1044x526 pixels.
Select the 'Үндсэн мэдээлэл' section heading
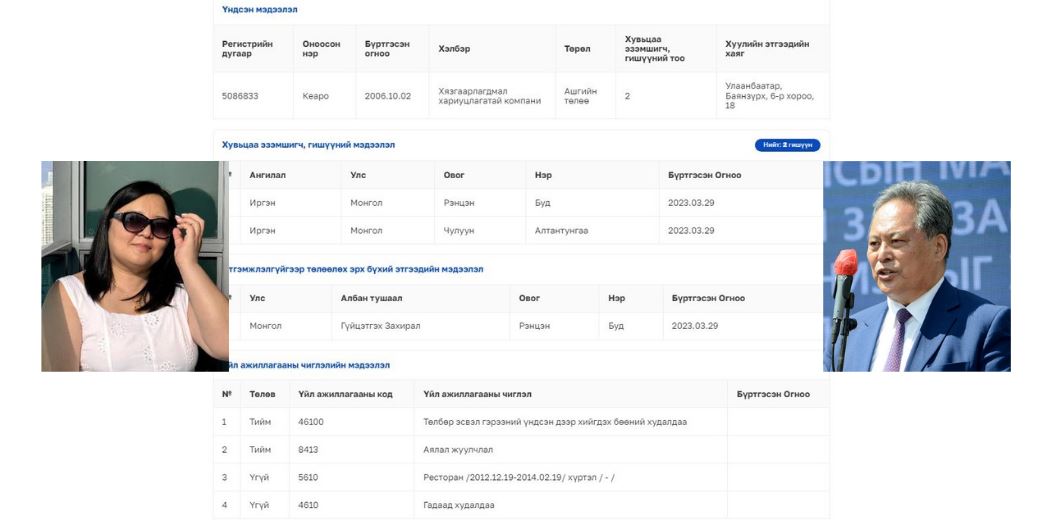(260, 9)
